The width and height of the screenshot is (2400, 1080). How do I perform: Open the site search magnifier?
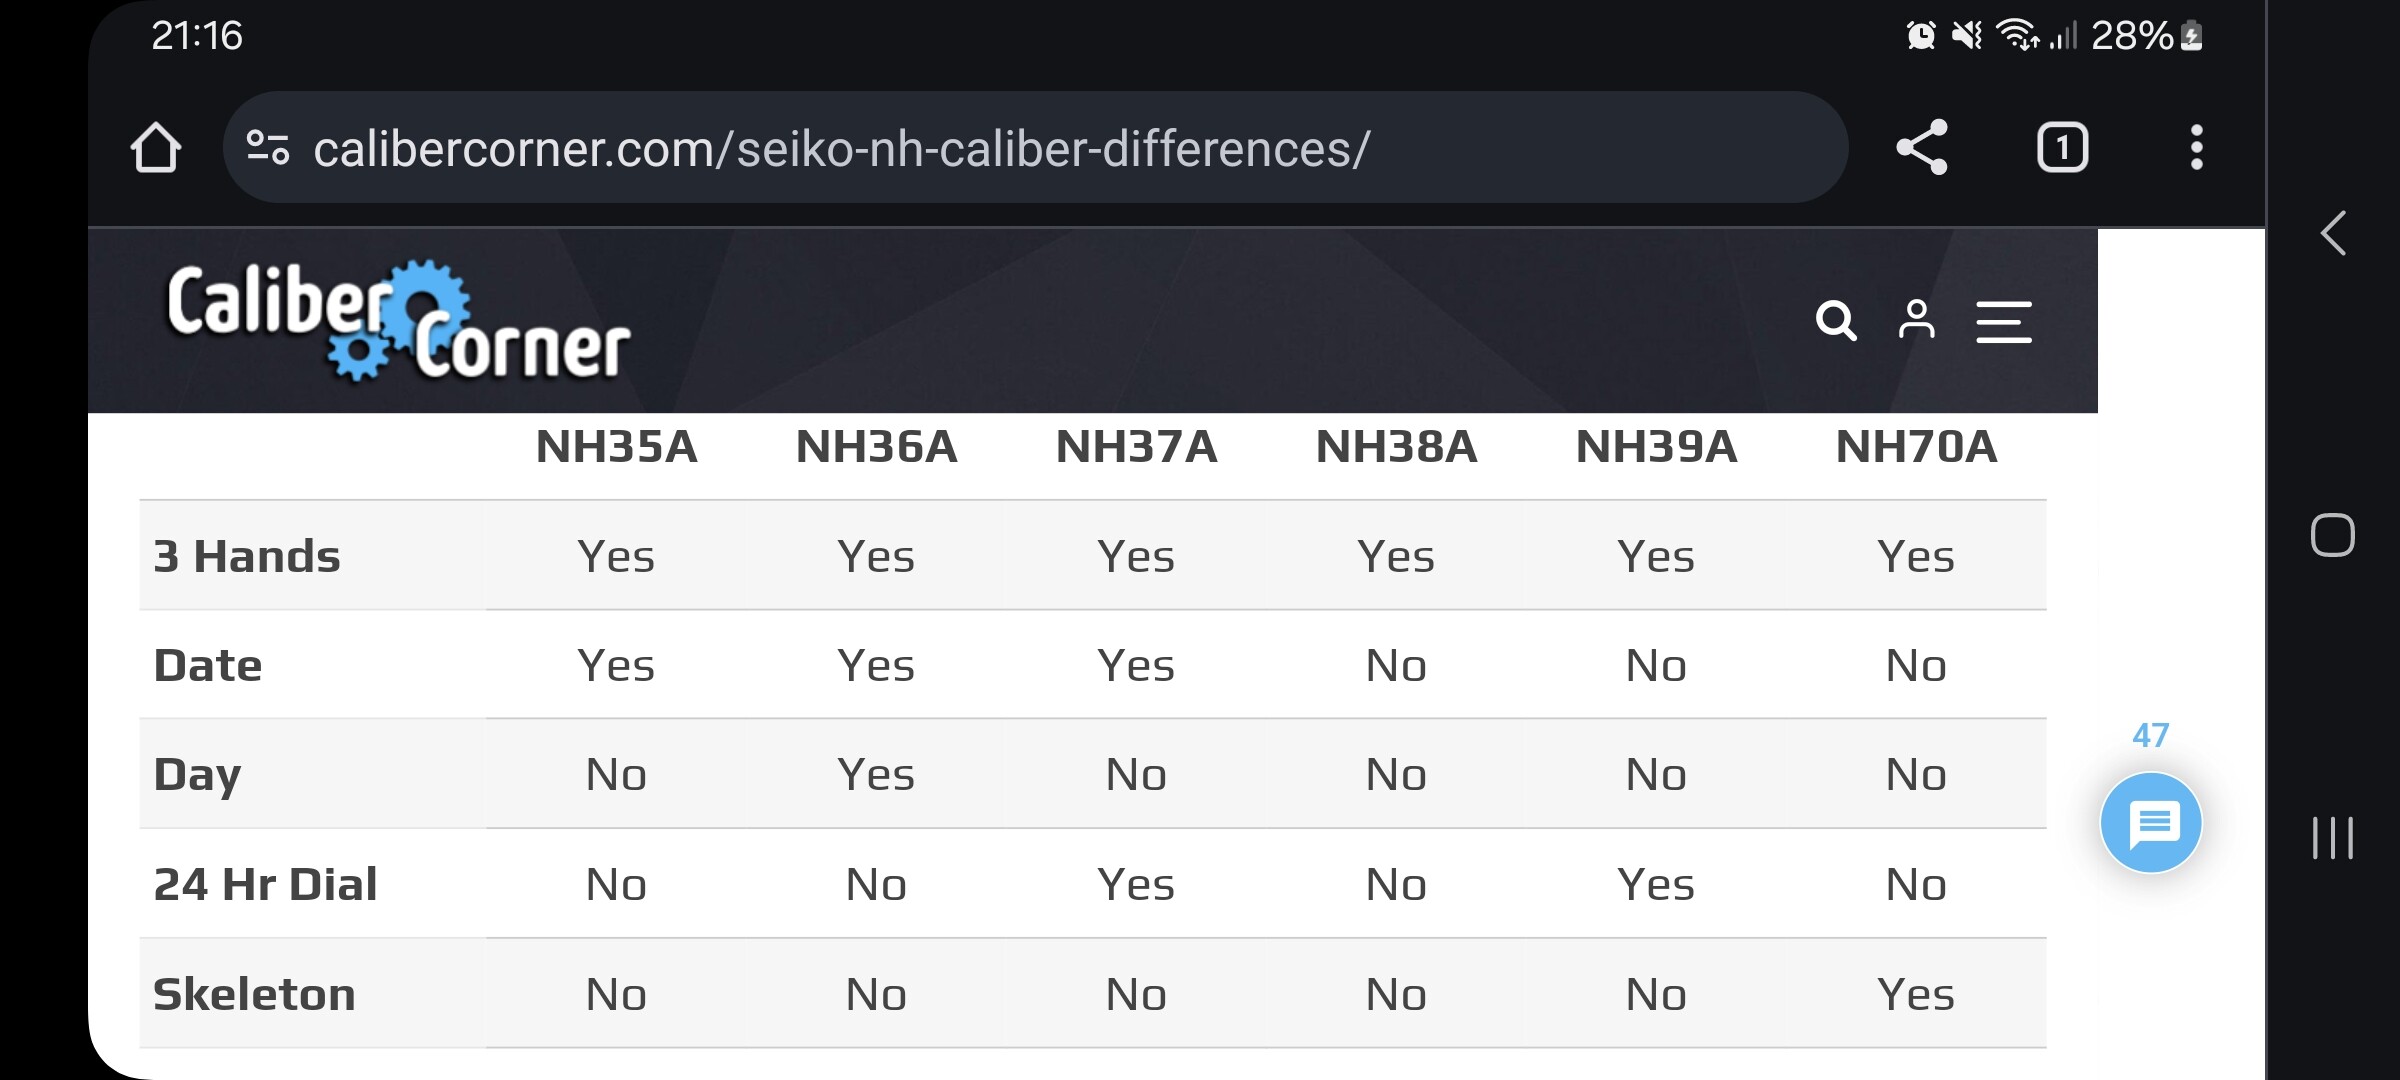[1836, 321]
